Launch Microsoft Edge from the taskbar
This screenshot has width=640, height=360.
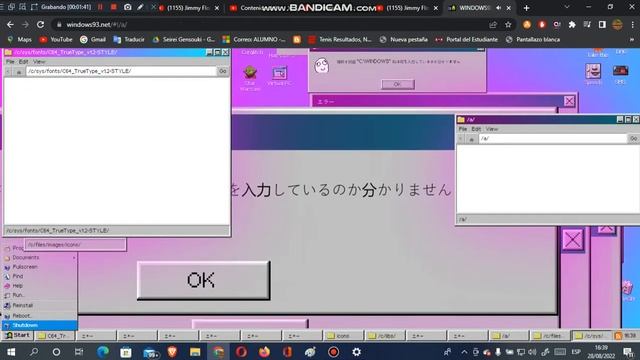[102, 352]
